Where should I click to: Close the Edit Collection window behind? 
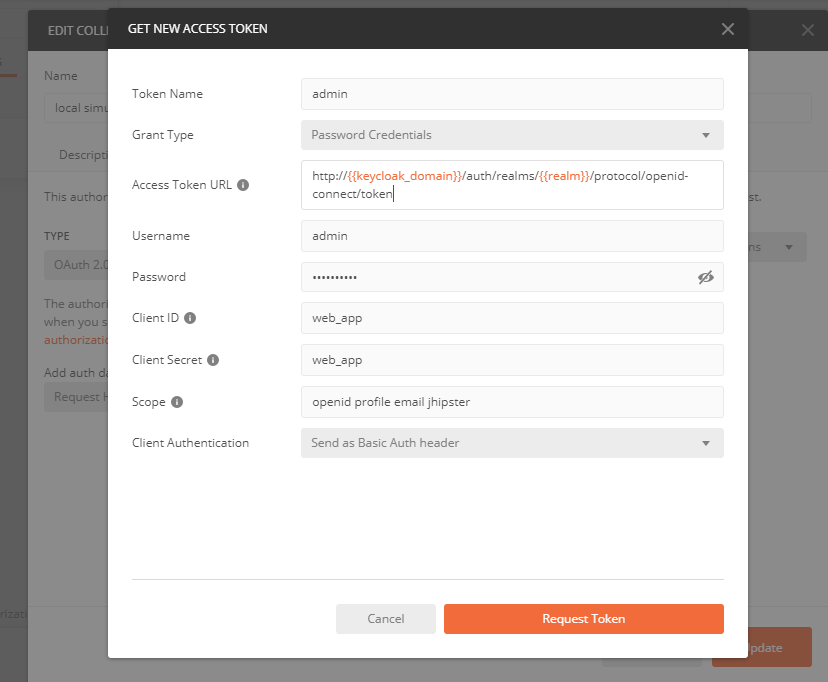tap(807, 30)
